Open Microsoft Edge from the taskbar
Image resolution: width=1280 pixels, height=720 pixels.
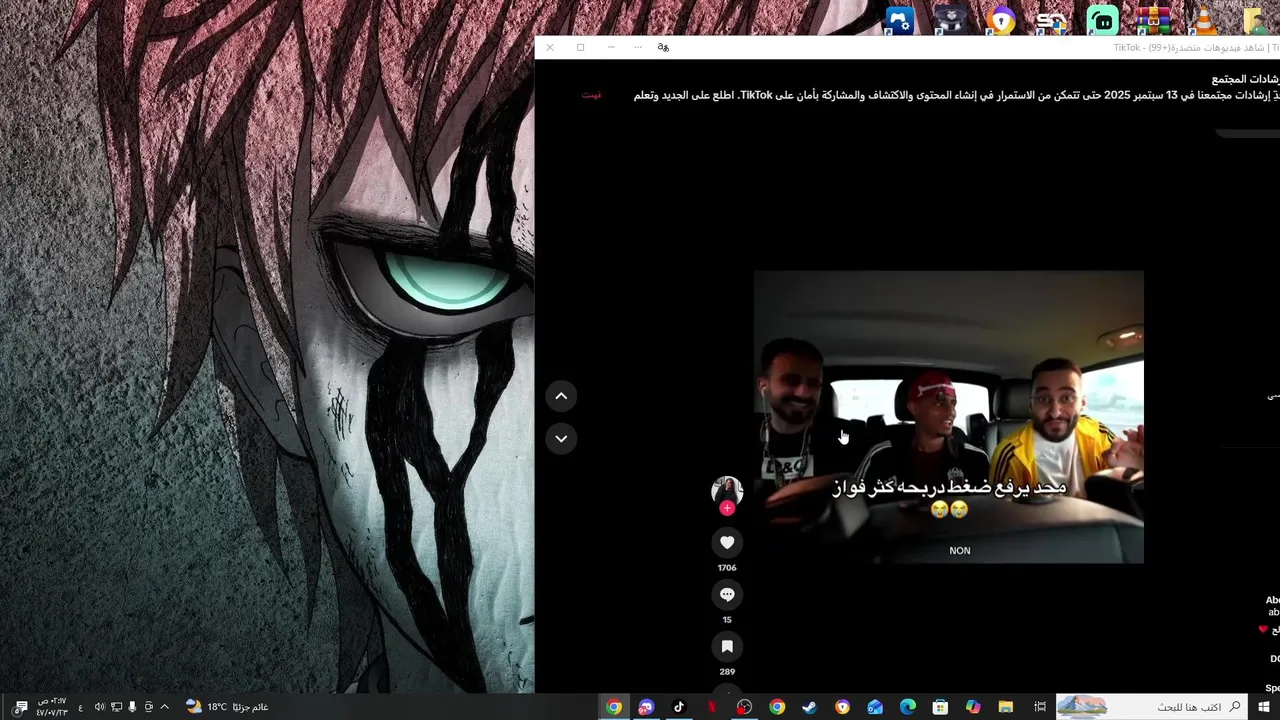tap(908, 707)
